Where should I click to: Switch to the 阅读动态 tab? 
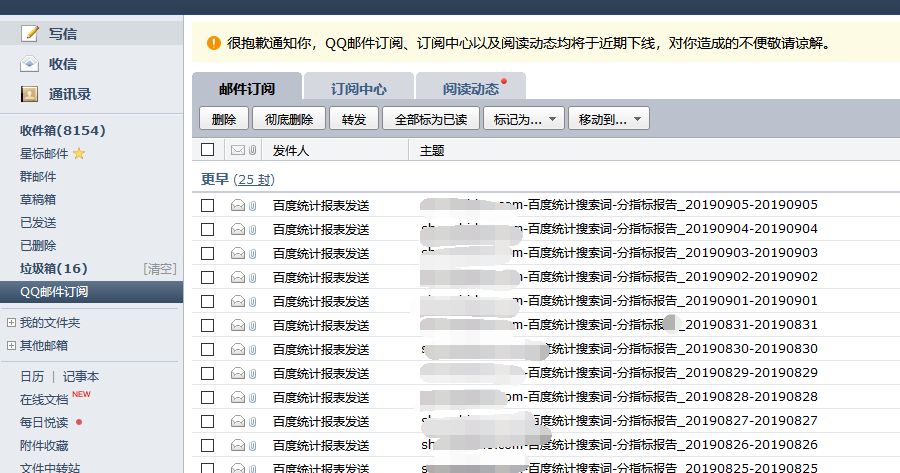[471, 88]
